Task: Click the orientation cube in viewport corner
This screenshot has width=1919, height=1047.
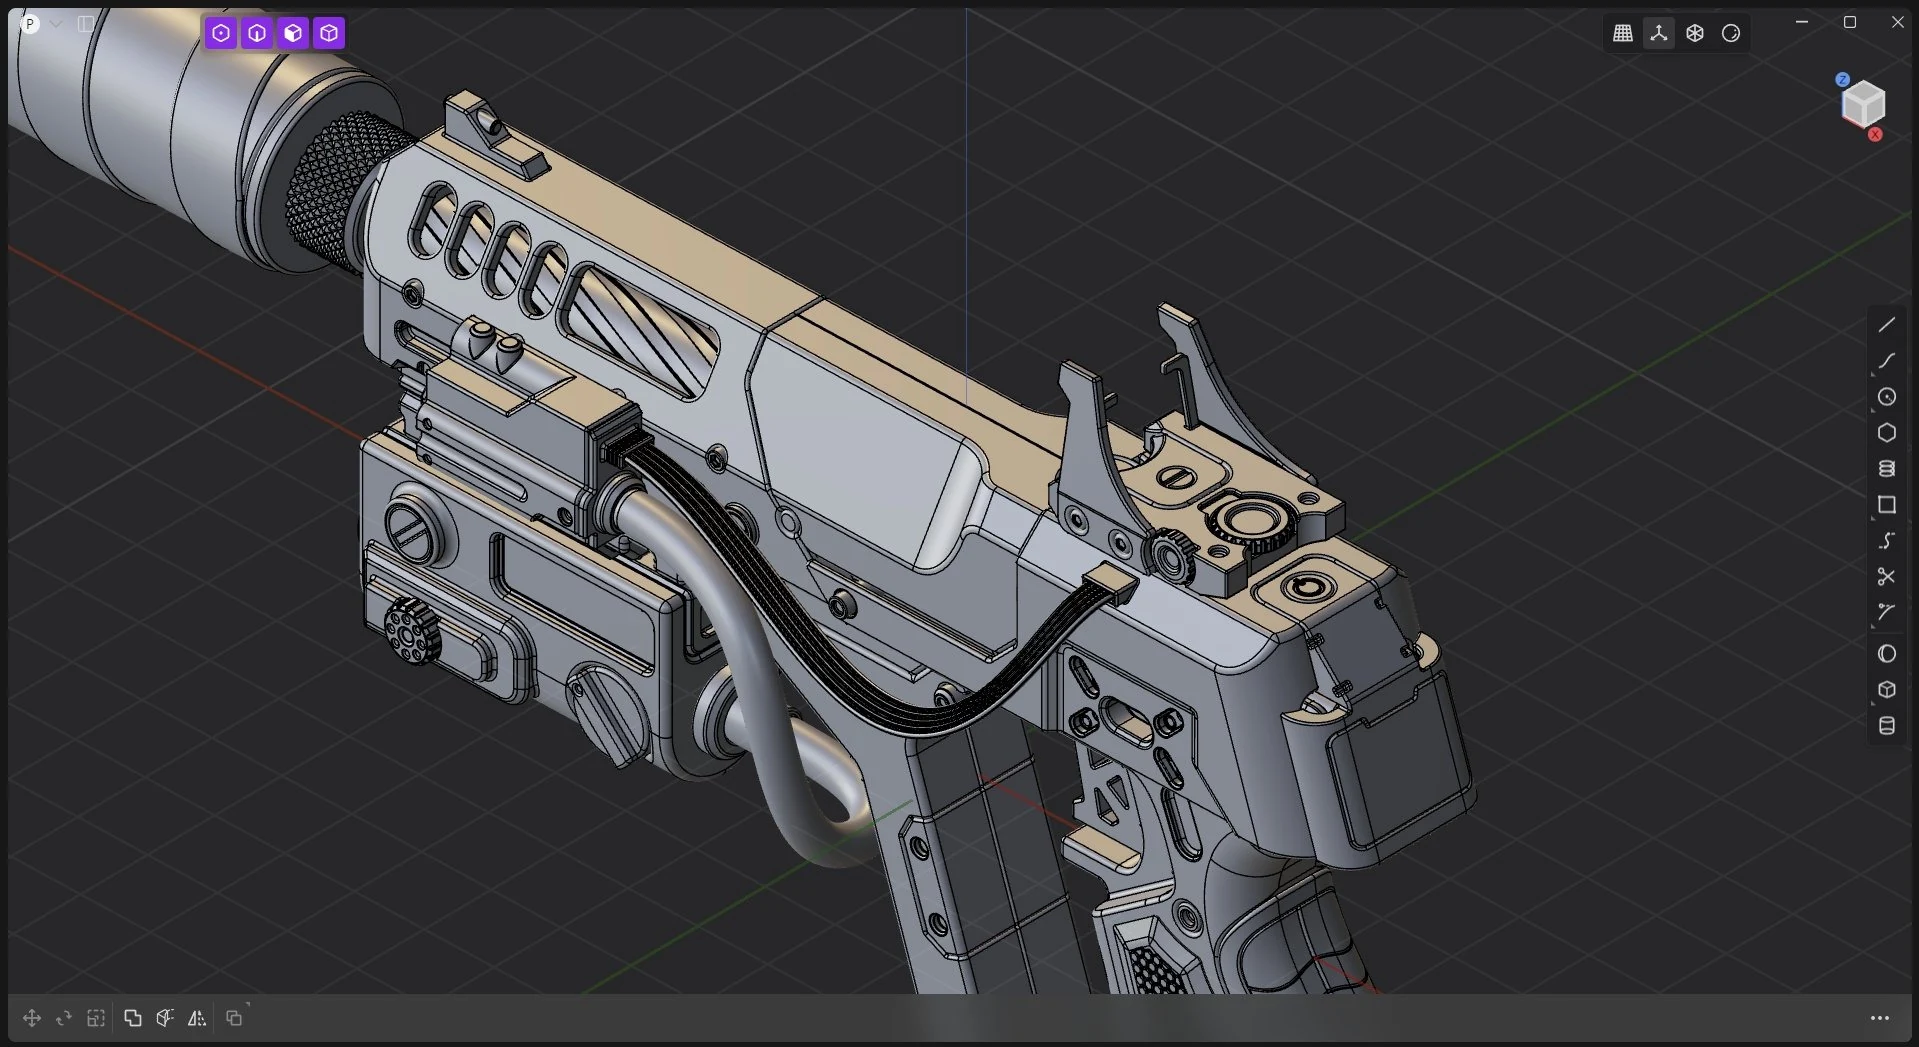Action: click(1863, 104)
